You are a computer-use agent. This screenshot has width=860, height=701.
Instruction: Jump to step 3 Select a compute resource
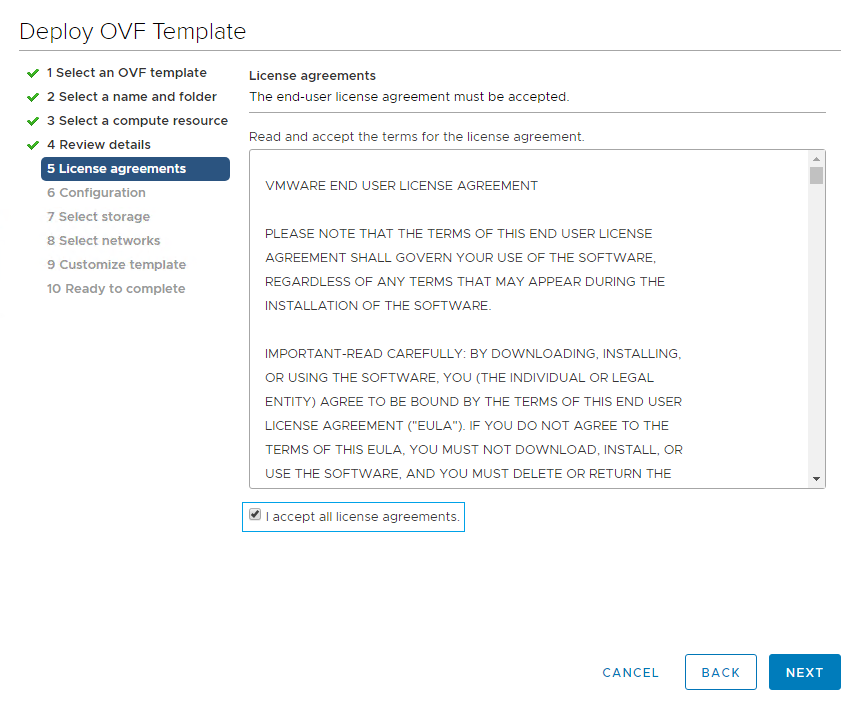(x=137, y=121)
